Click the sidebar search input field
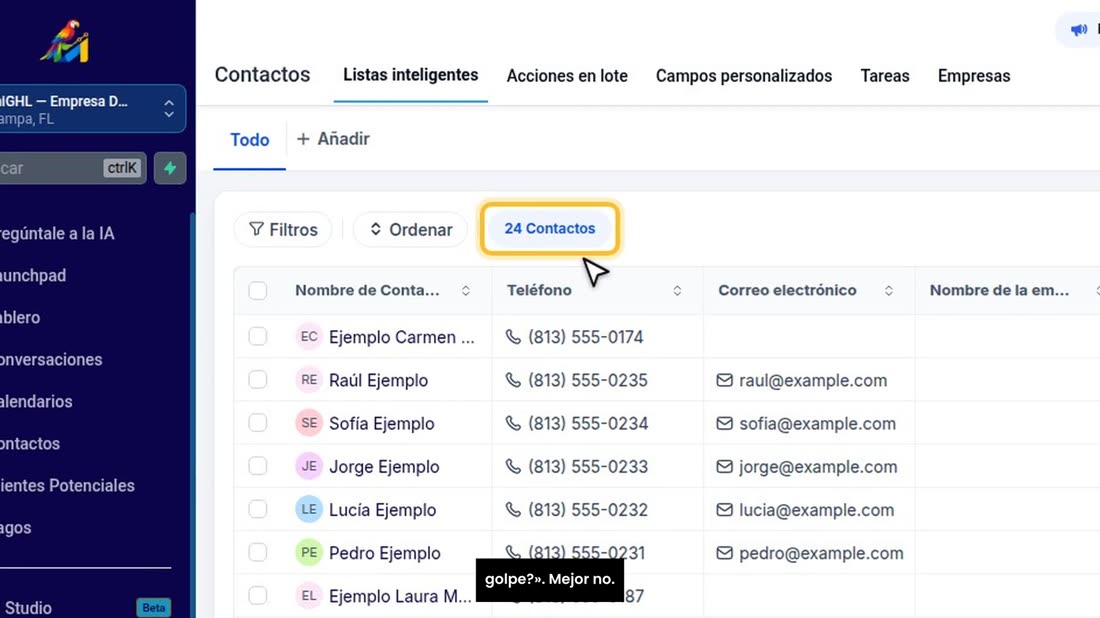 coord(73,168)
